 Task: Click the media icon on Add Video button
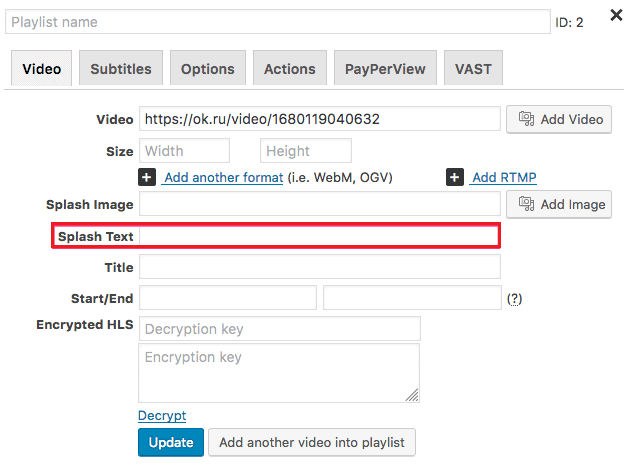click(526, 119)
